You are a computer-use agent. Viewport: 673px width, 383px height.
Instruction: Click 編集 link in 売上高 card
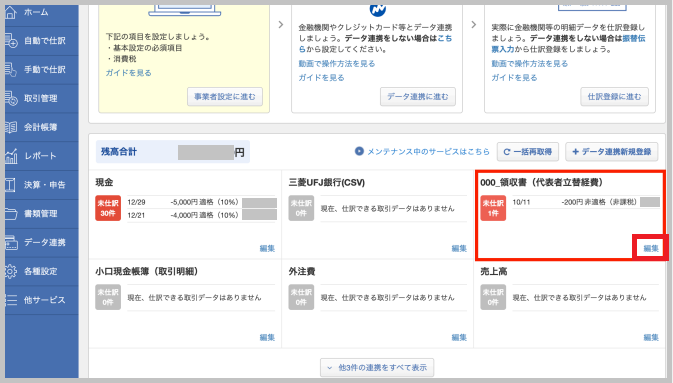point(651,337)
